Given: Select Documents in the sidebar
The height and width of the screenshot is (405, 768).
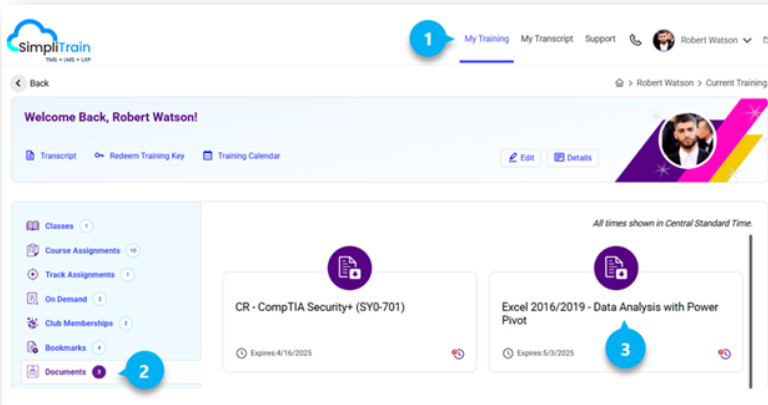Looking at the screenshot, I should (x=65, y=372).
